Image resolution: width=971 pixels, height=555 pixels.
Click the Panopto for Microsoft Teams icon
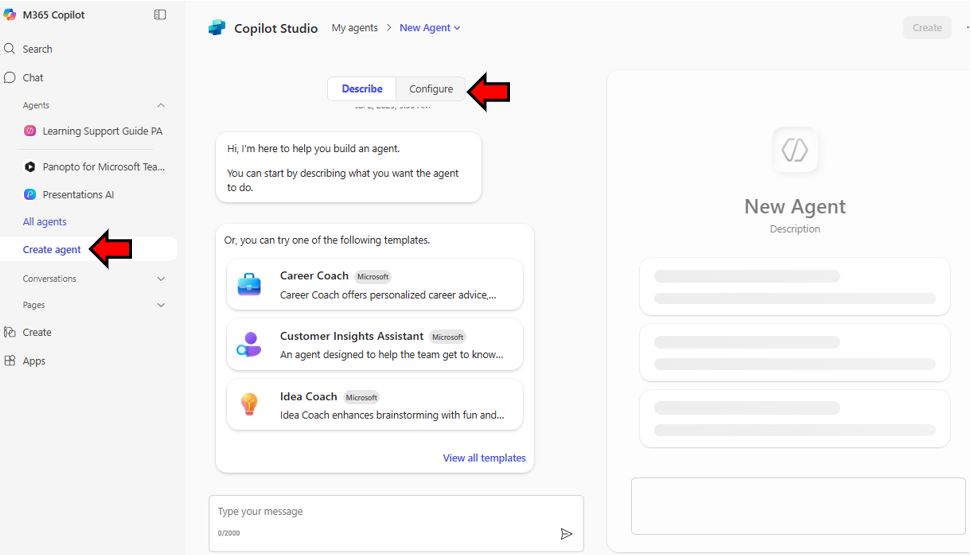click(x=30, y=167)
